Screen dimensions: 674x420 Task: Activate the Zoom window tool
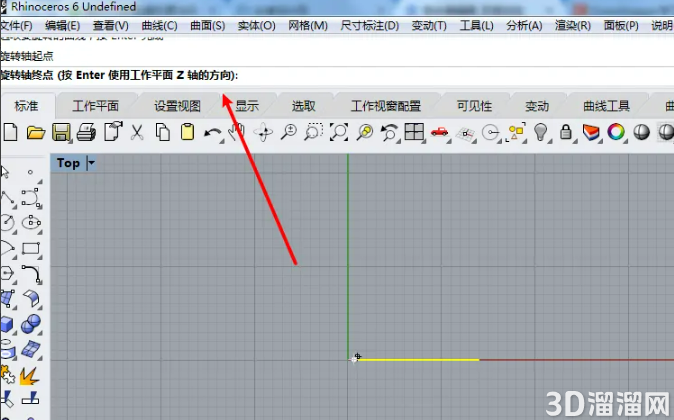click(314, 132)
